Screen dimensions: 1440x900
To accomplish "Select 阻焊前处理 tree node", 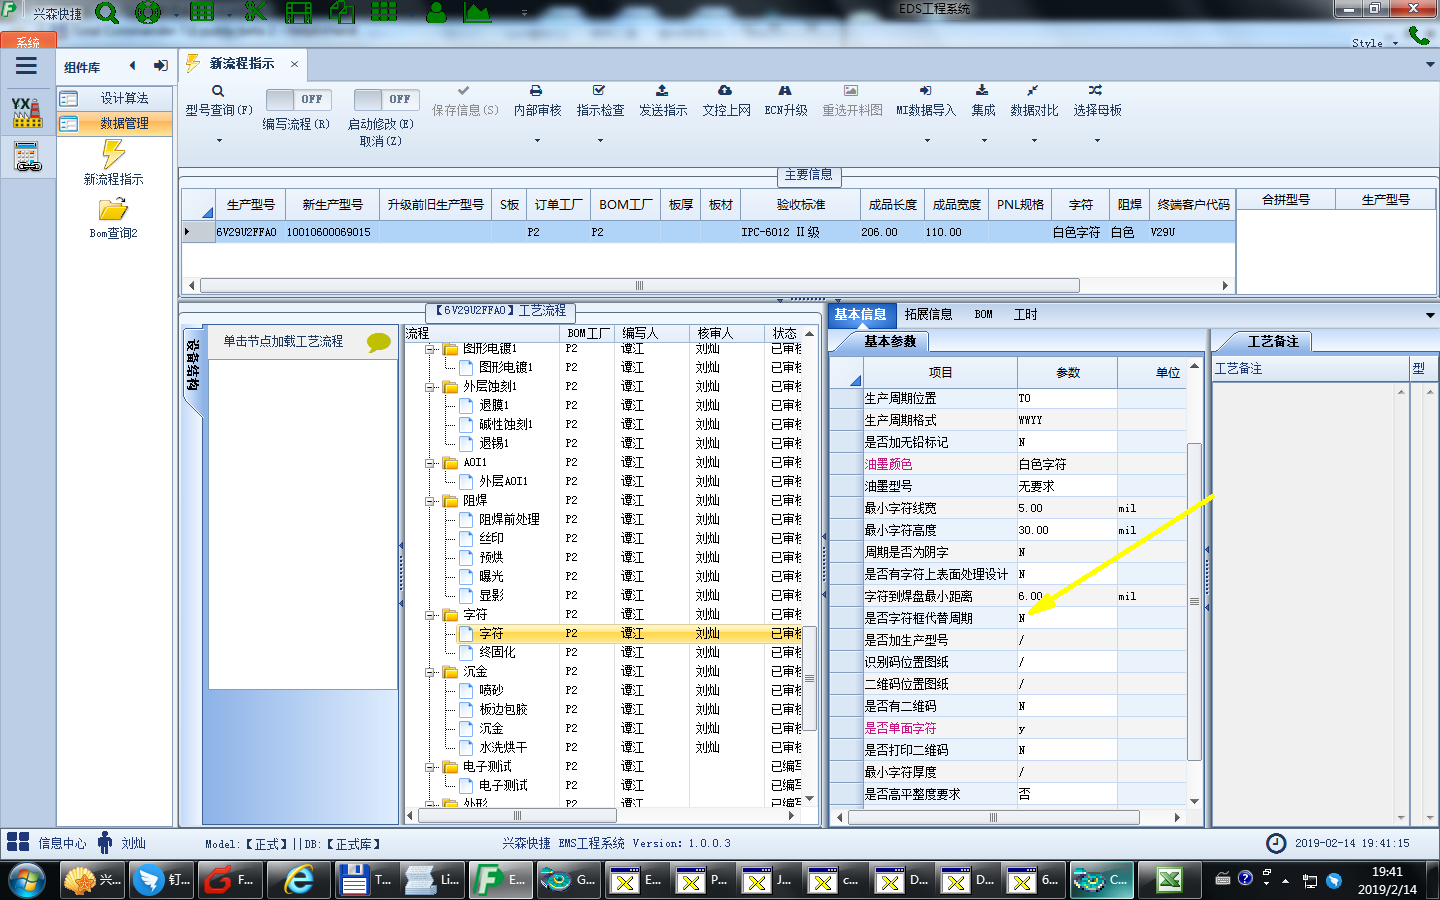I will coord(509,519).
